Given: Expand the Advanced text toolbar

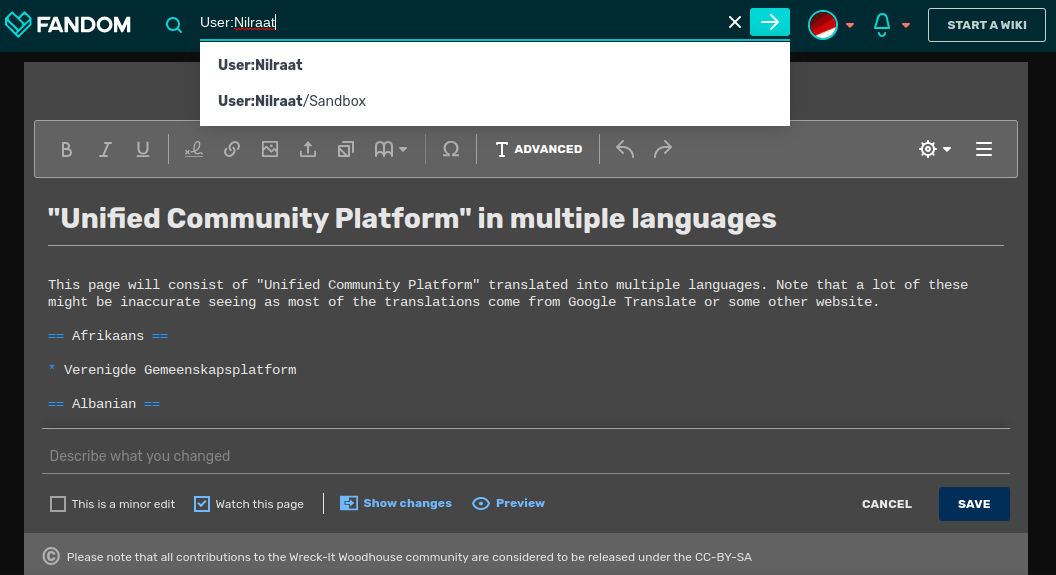Looking at the screenshot, I should point(538,149).
